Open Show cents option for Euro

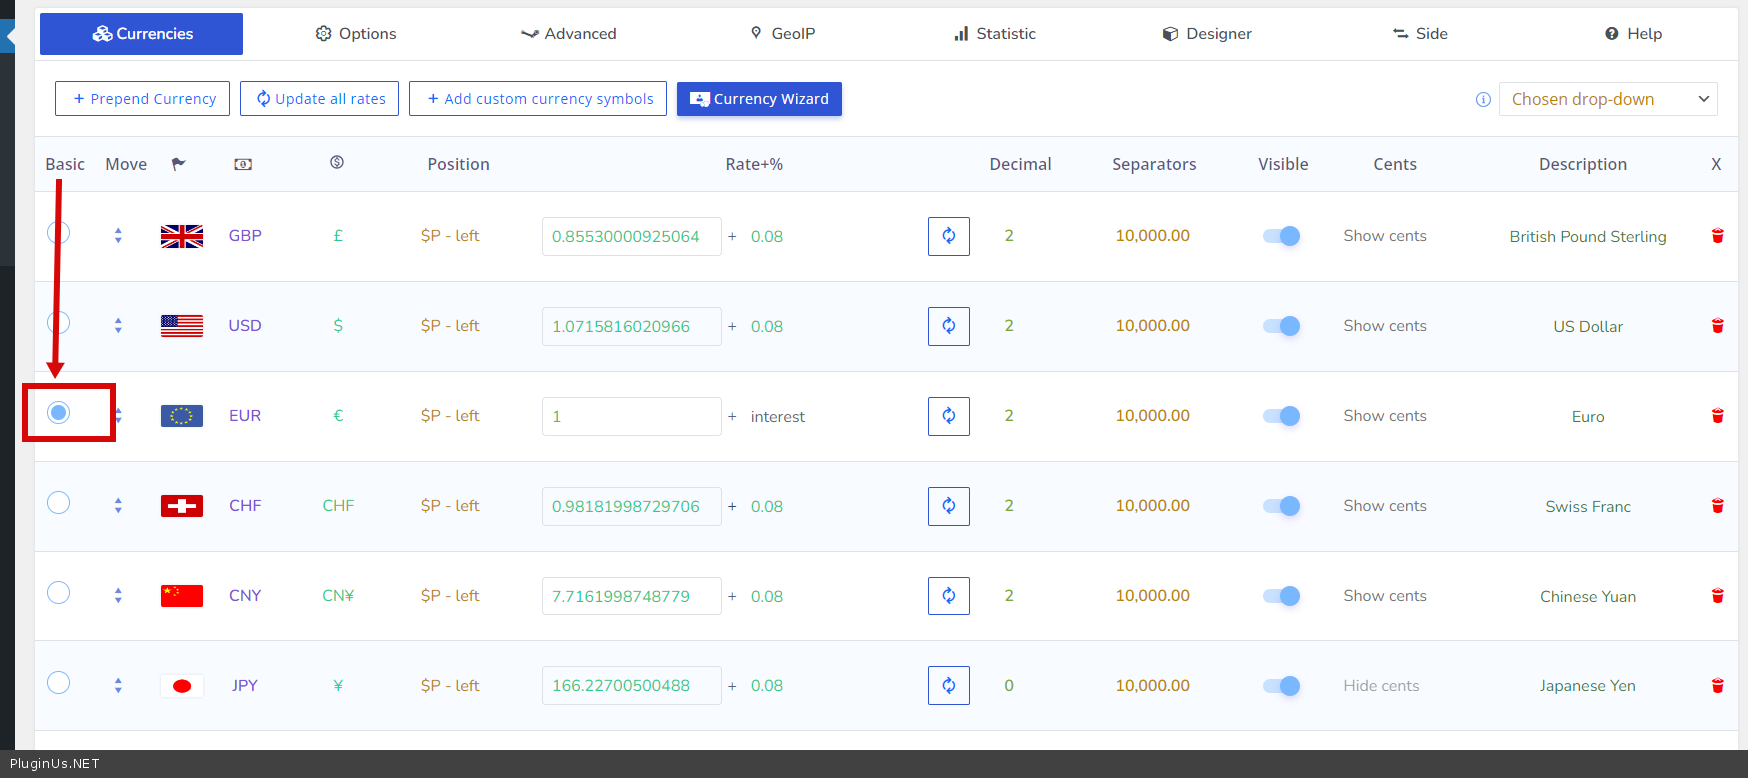tap(1384, 416)
